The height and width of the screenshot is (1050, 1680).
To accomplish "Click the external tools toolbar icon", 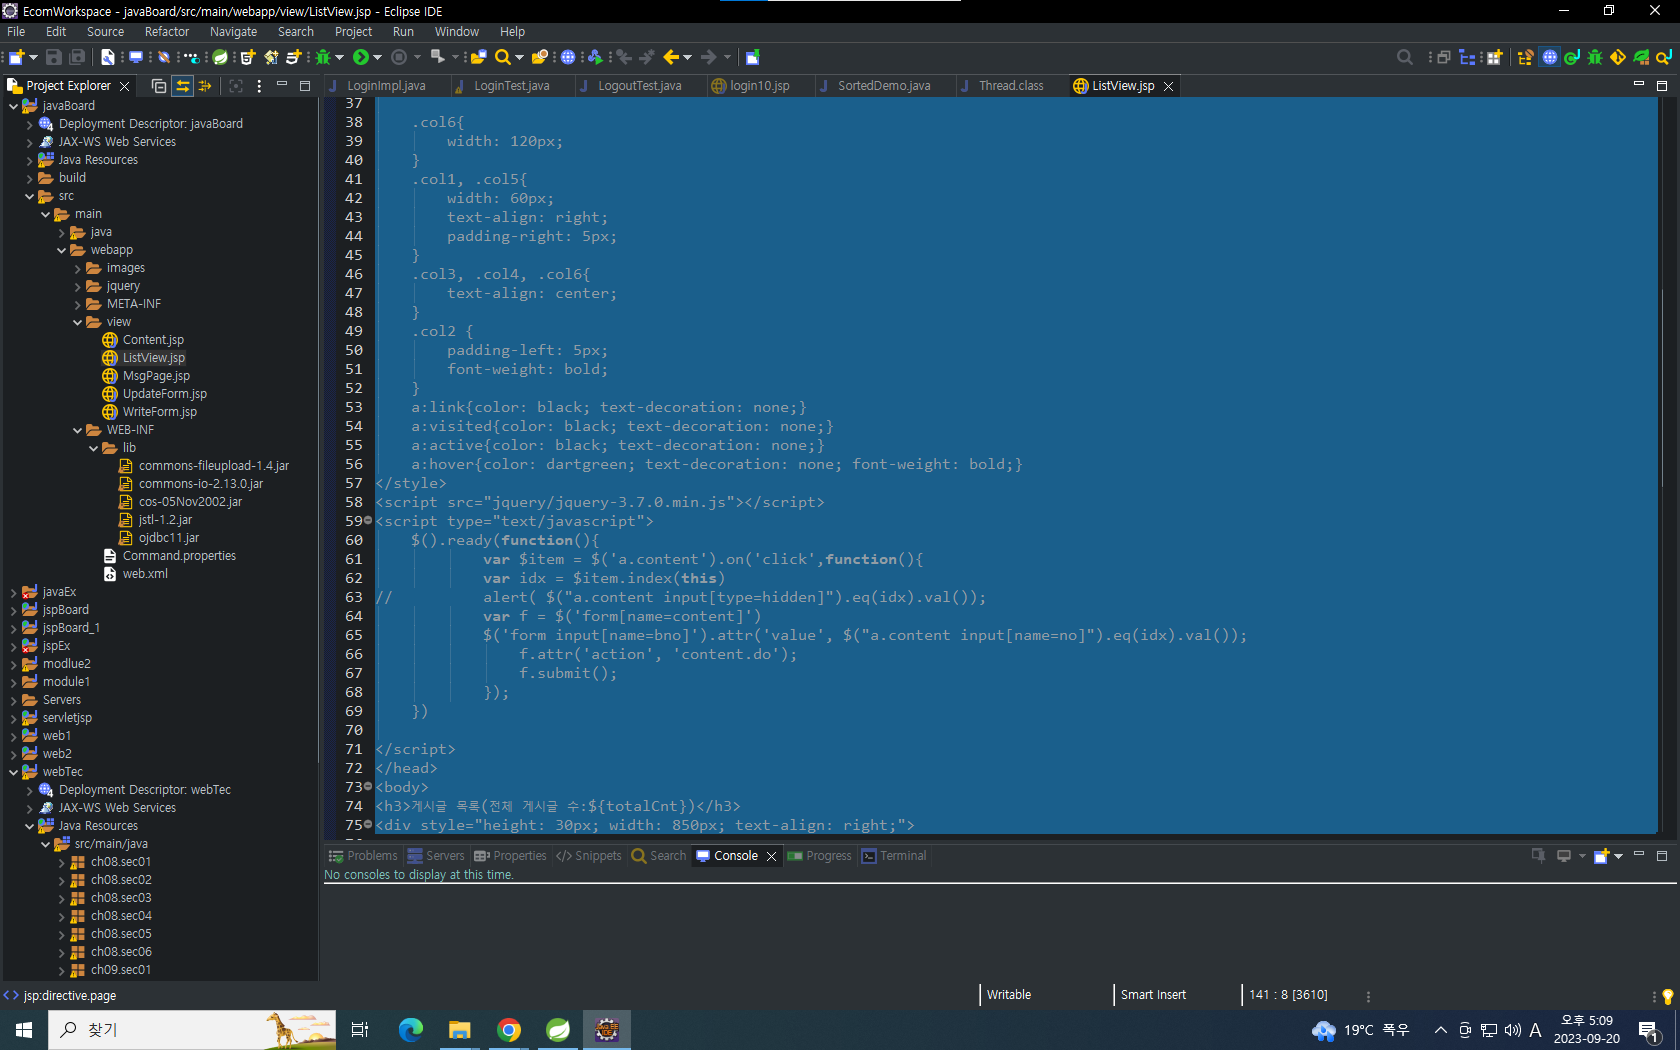I will (437, 57).
